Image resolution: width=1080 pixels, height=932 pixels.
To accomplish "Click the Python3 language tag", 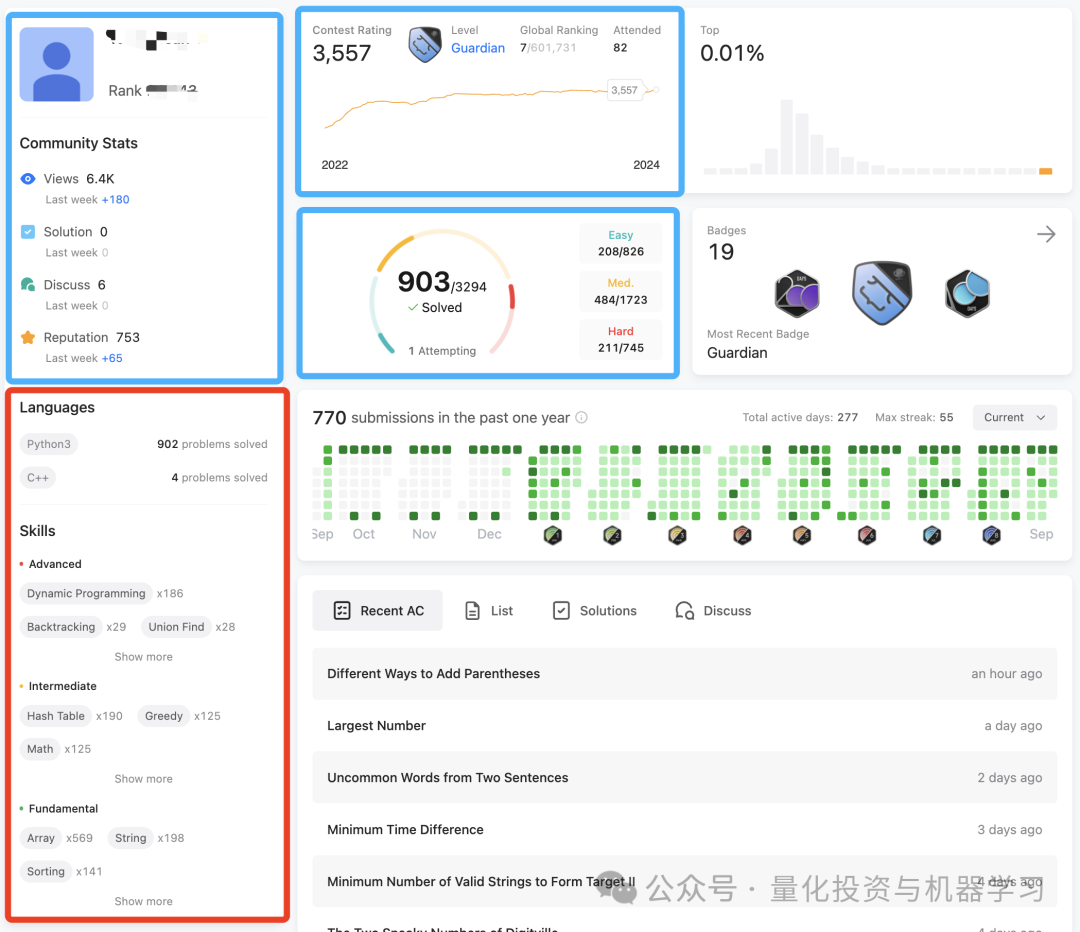I will (x=48, y=444).
